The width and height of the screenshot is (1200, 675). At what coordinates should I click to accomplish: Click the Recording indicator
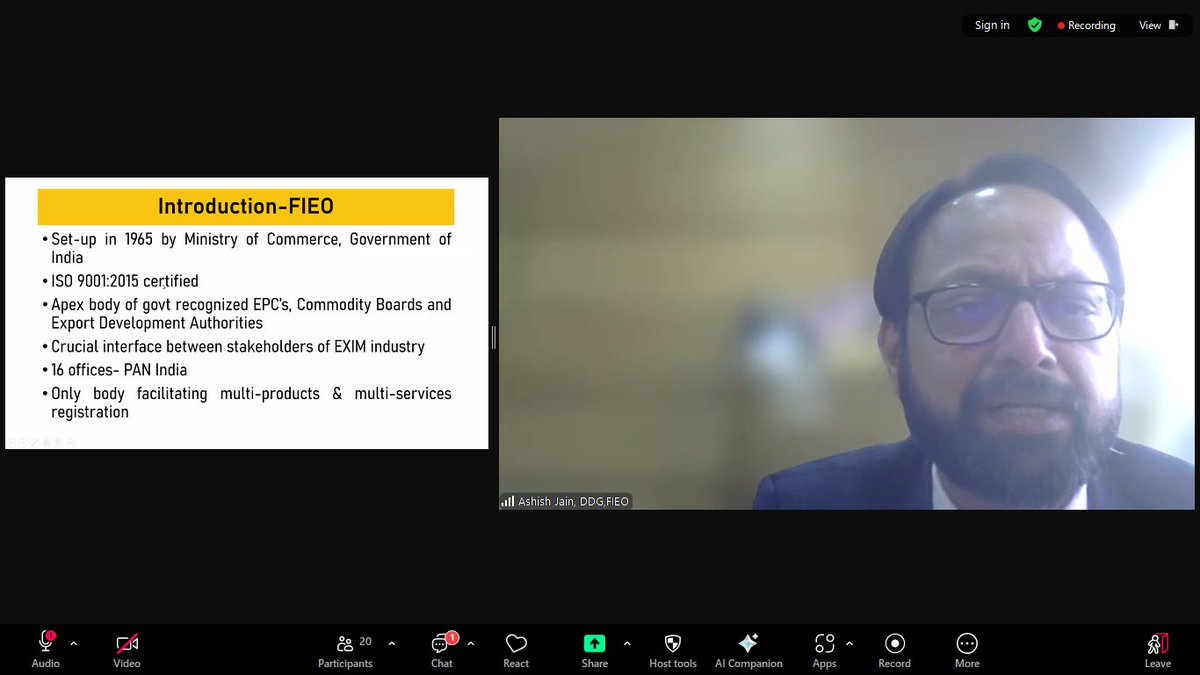pyautogui.click(x=1086, y=25)
